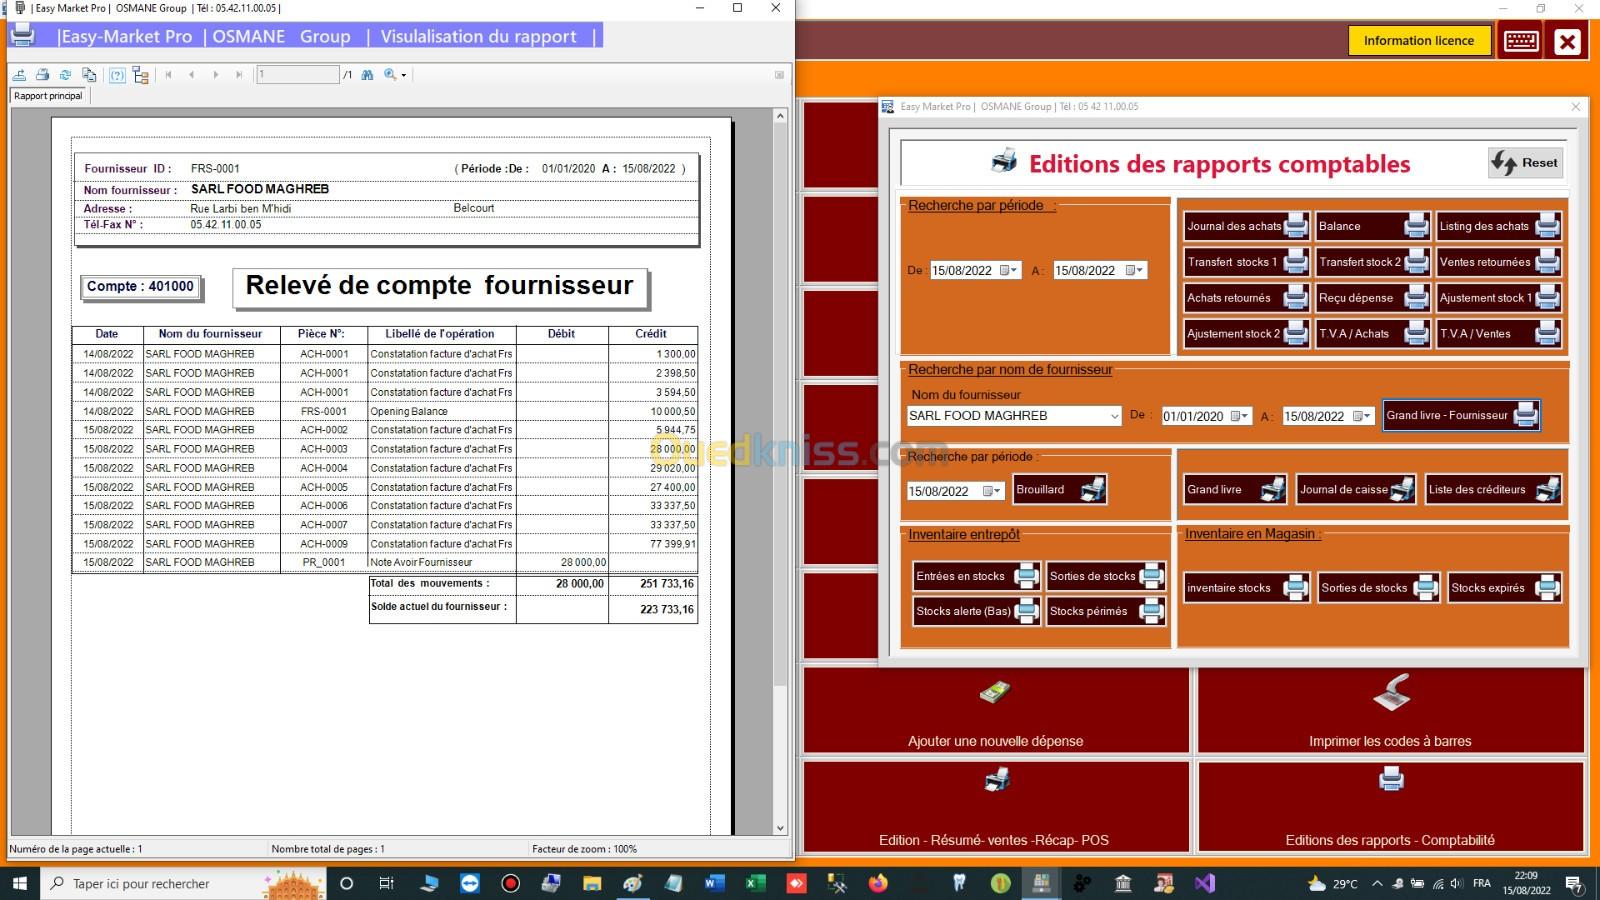Open the on-screen keyboard icon
Image resolution: width=1600 pixels, height=900 pixels.
[x=1521, y=41]
